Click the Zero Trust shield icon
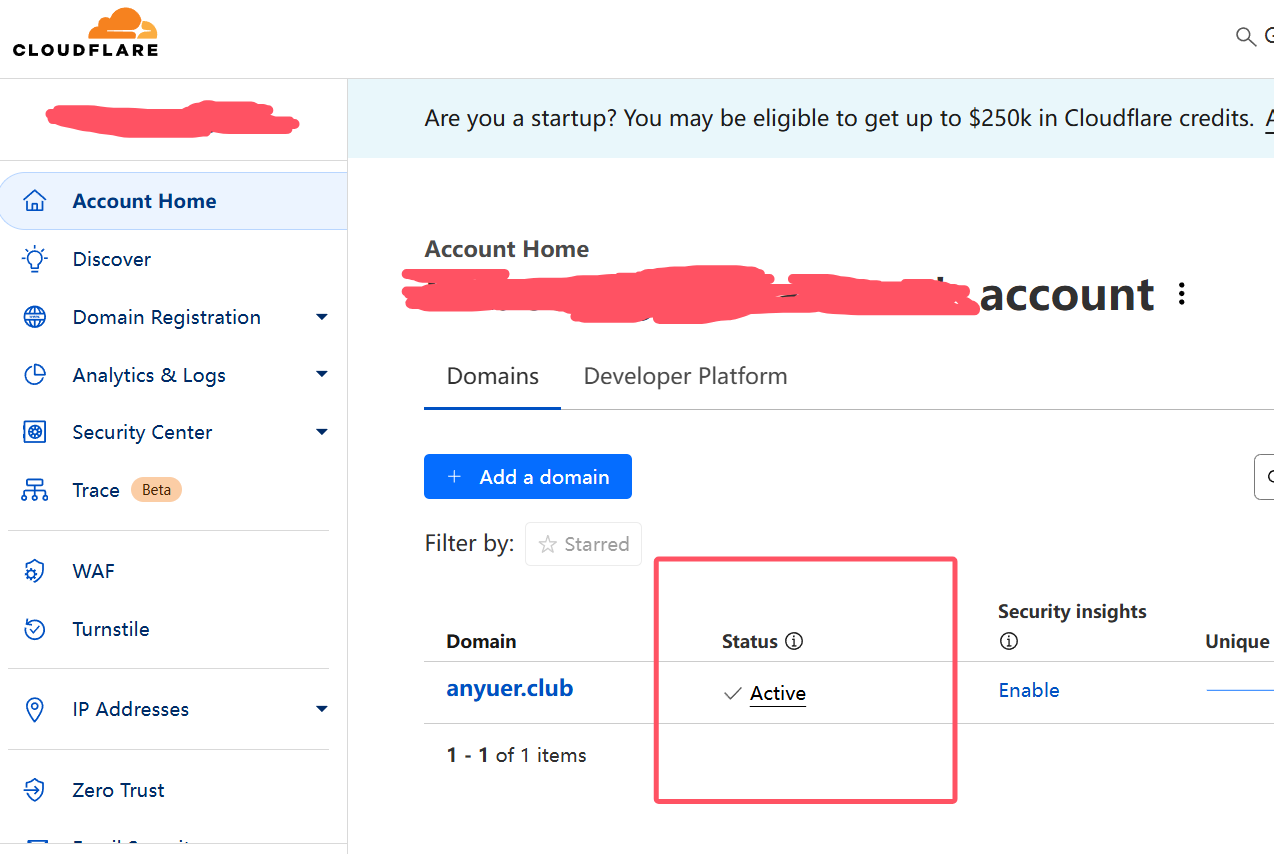The image size is (1274, 854). point(34,790)
